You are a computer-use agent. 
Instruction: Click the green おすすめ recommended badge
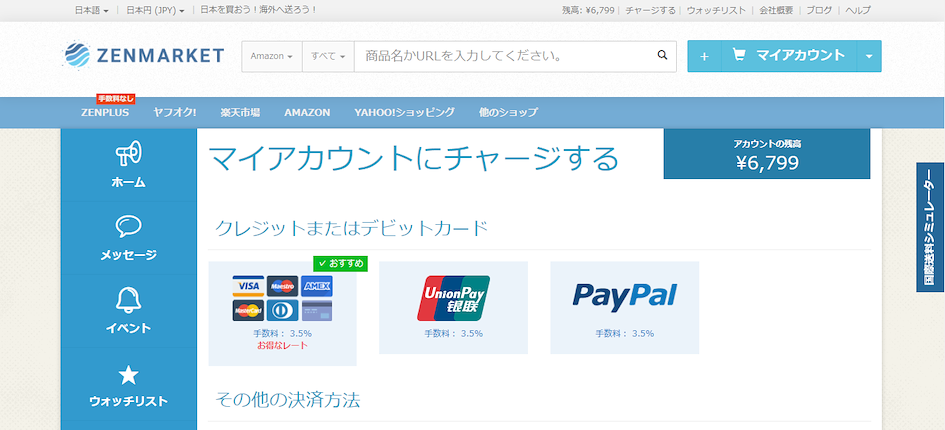click(x=341, y=264)
